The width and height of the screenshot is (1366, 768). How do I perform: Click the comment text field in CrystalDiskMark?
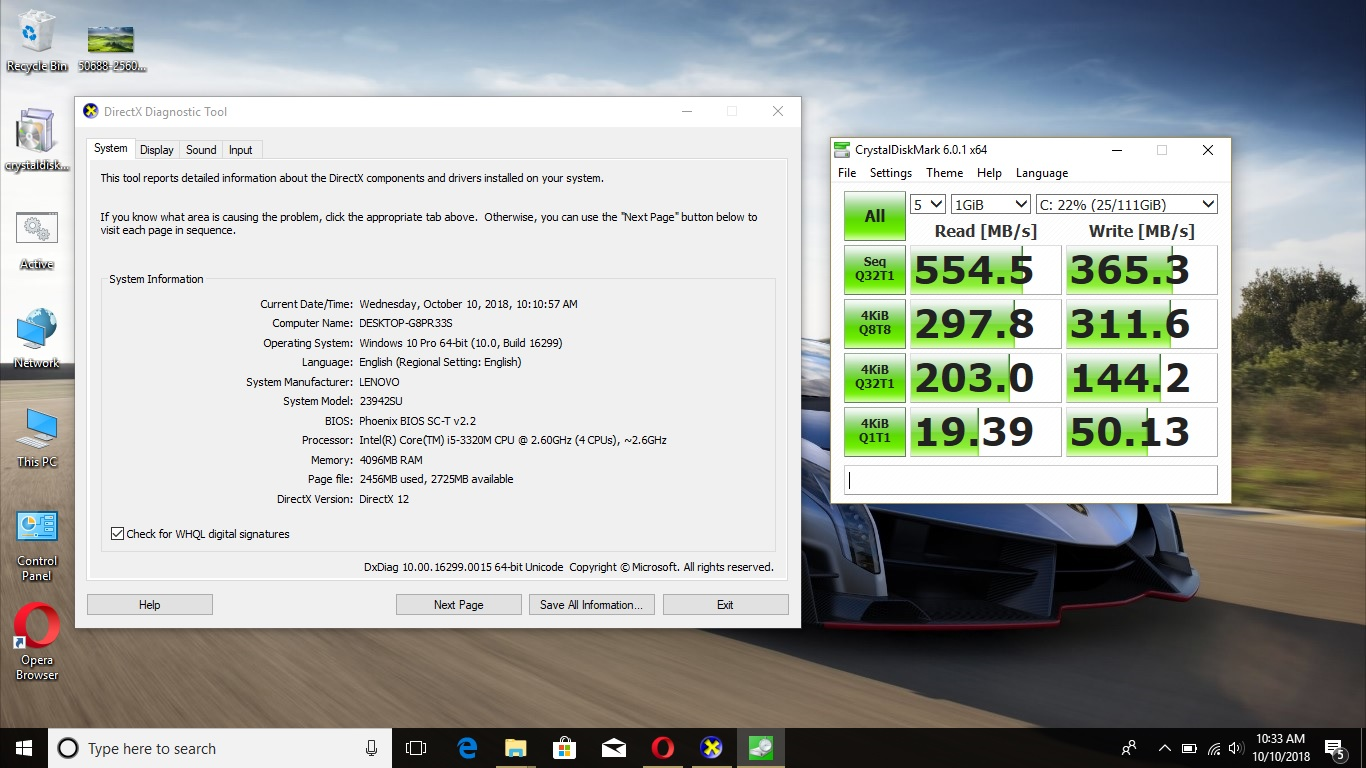click(x=1031, y=480)
